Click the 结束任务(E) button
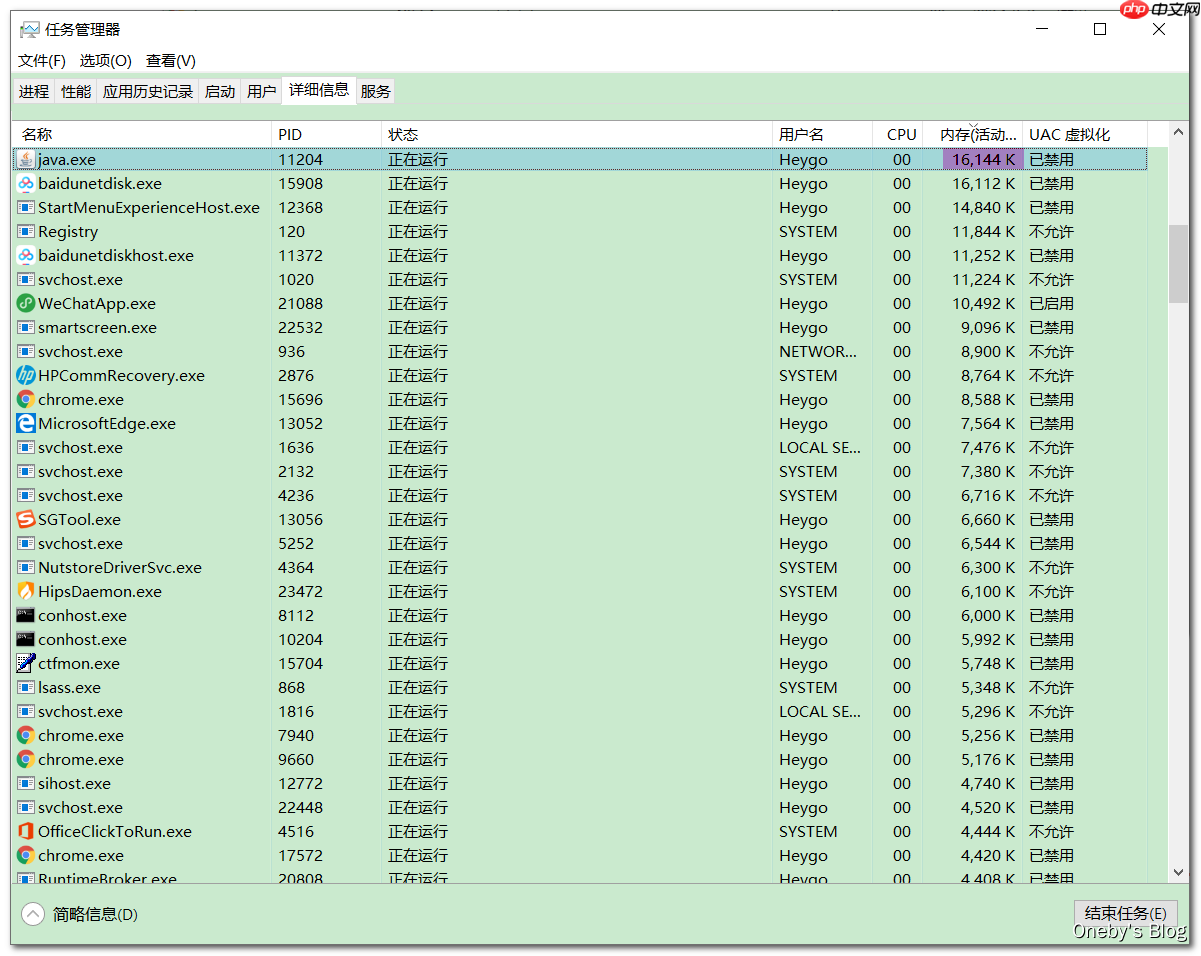Image resolution: width=1201 pixels, height=956 pixels. pyautogui.click(x=1125, y=913)
